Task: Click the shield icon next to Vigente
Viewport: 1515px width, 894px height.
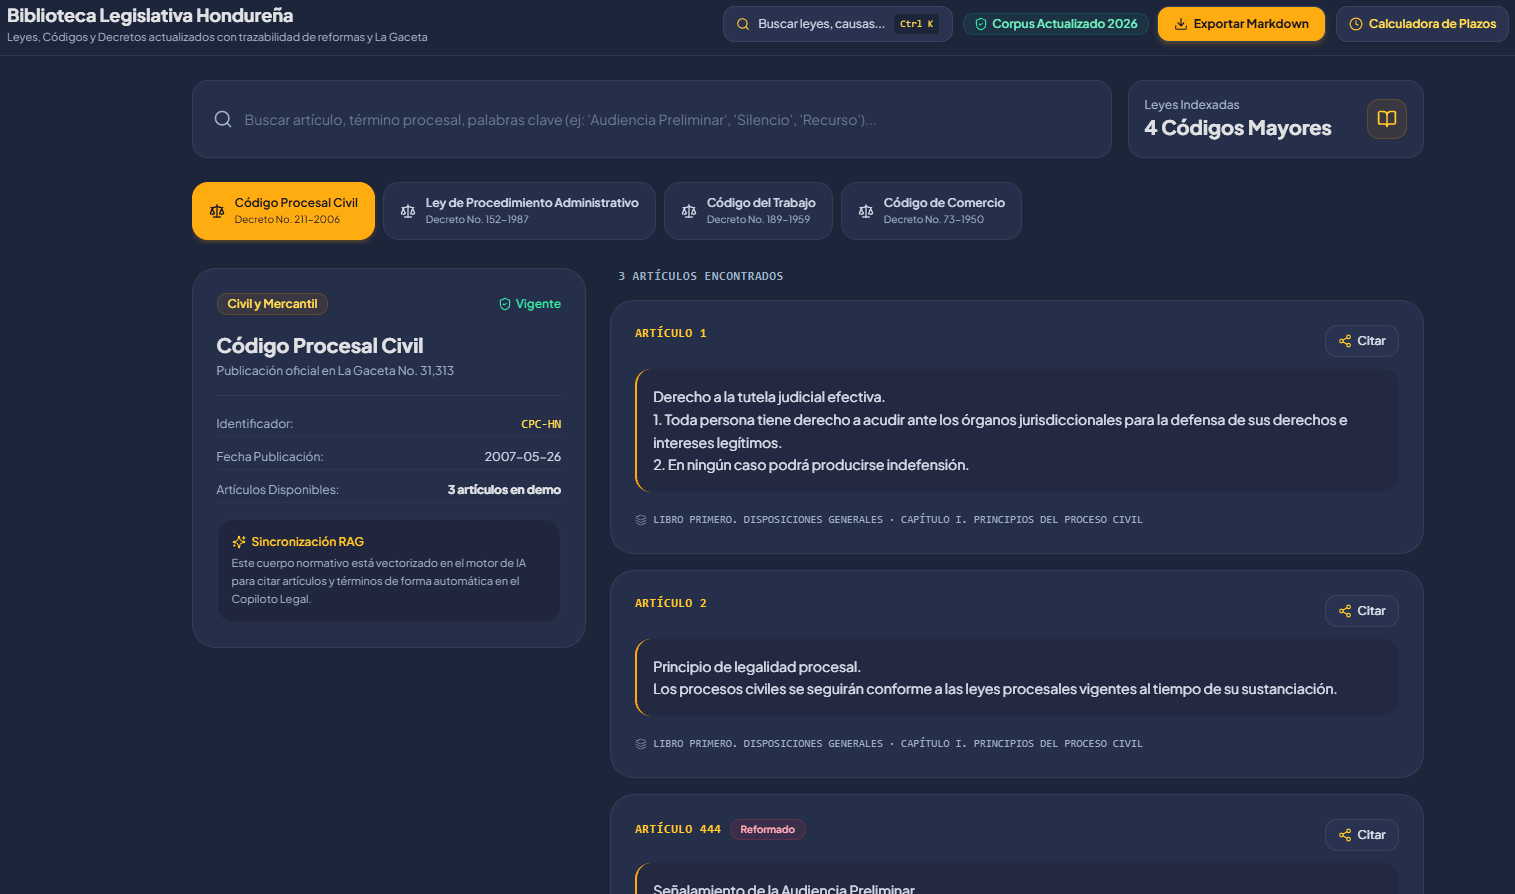Action: 505,304
